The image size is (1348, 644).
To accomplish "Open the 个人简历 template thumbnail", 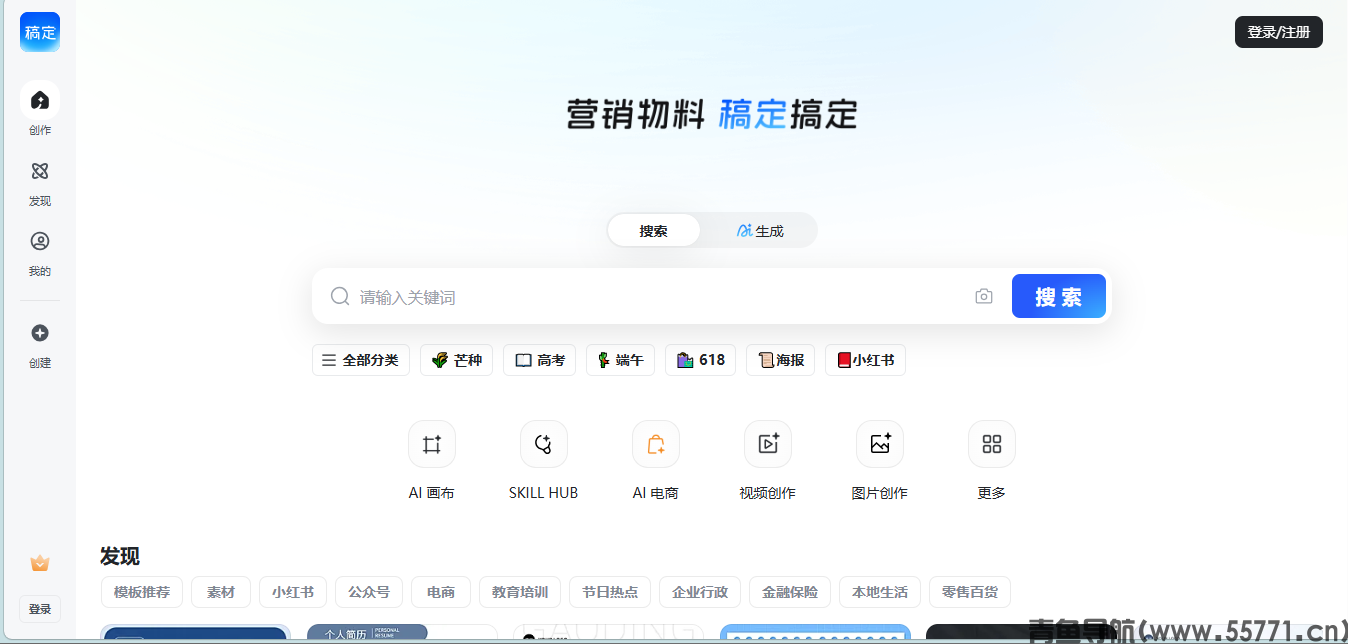I will click(x=402, y=633).
